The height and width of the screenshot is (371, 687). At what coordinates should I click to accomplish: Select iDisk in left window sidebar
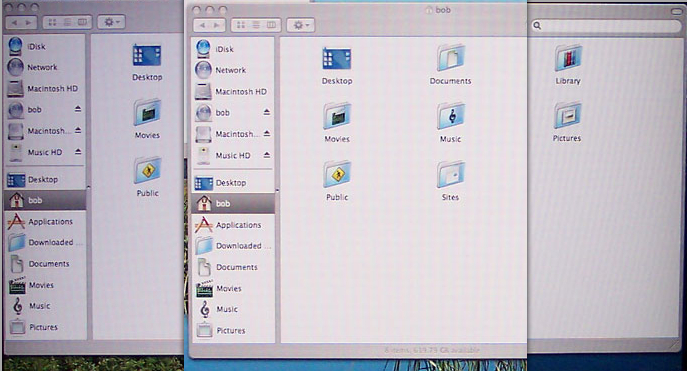46,46
